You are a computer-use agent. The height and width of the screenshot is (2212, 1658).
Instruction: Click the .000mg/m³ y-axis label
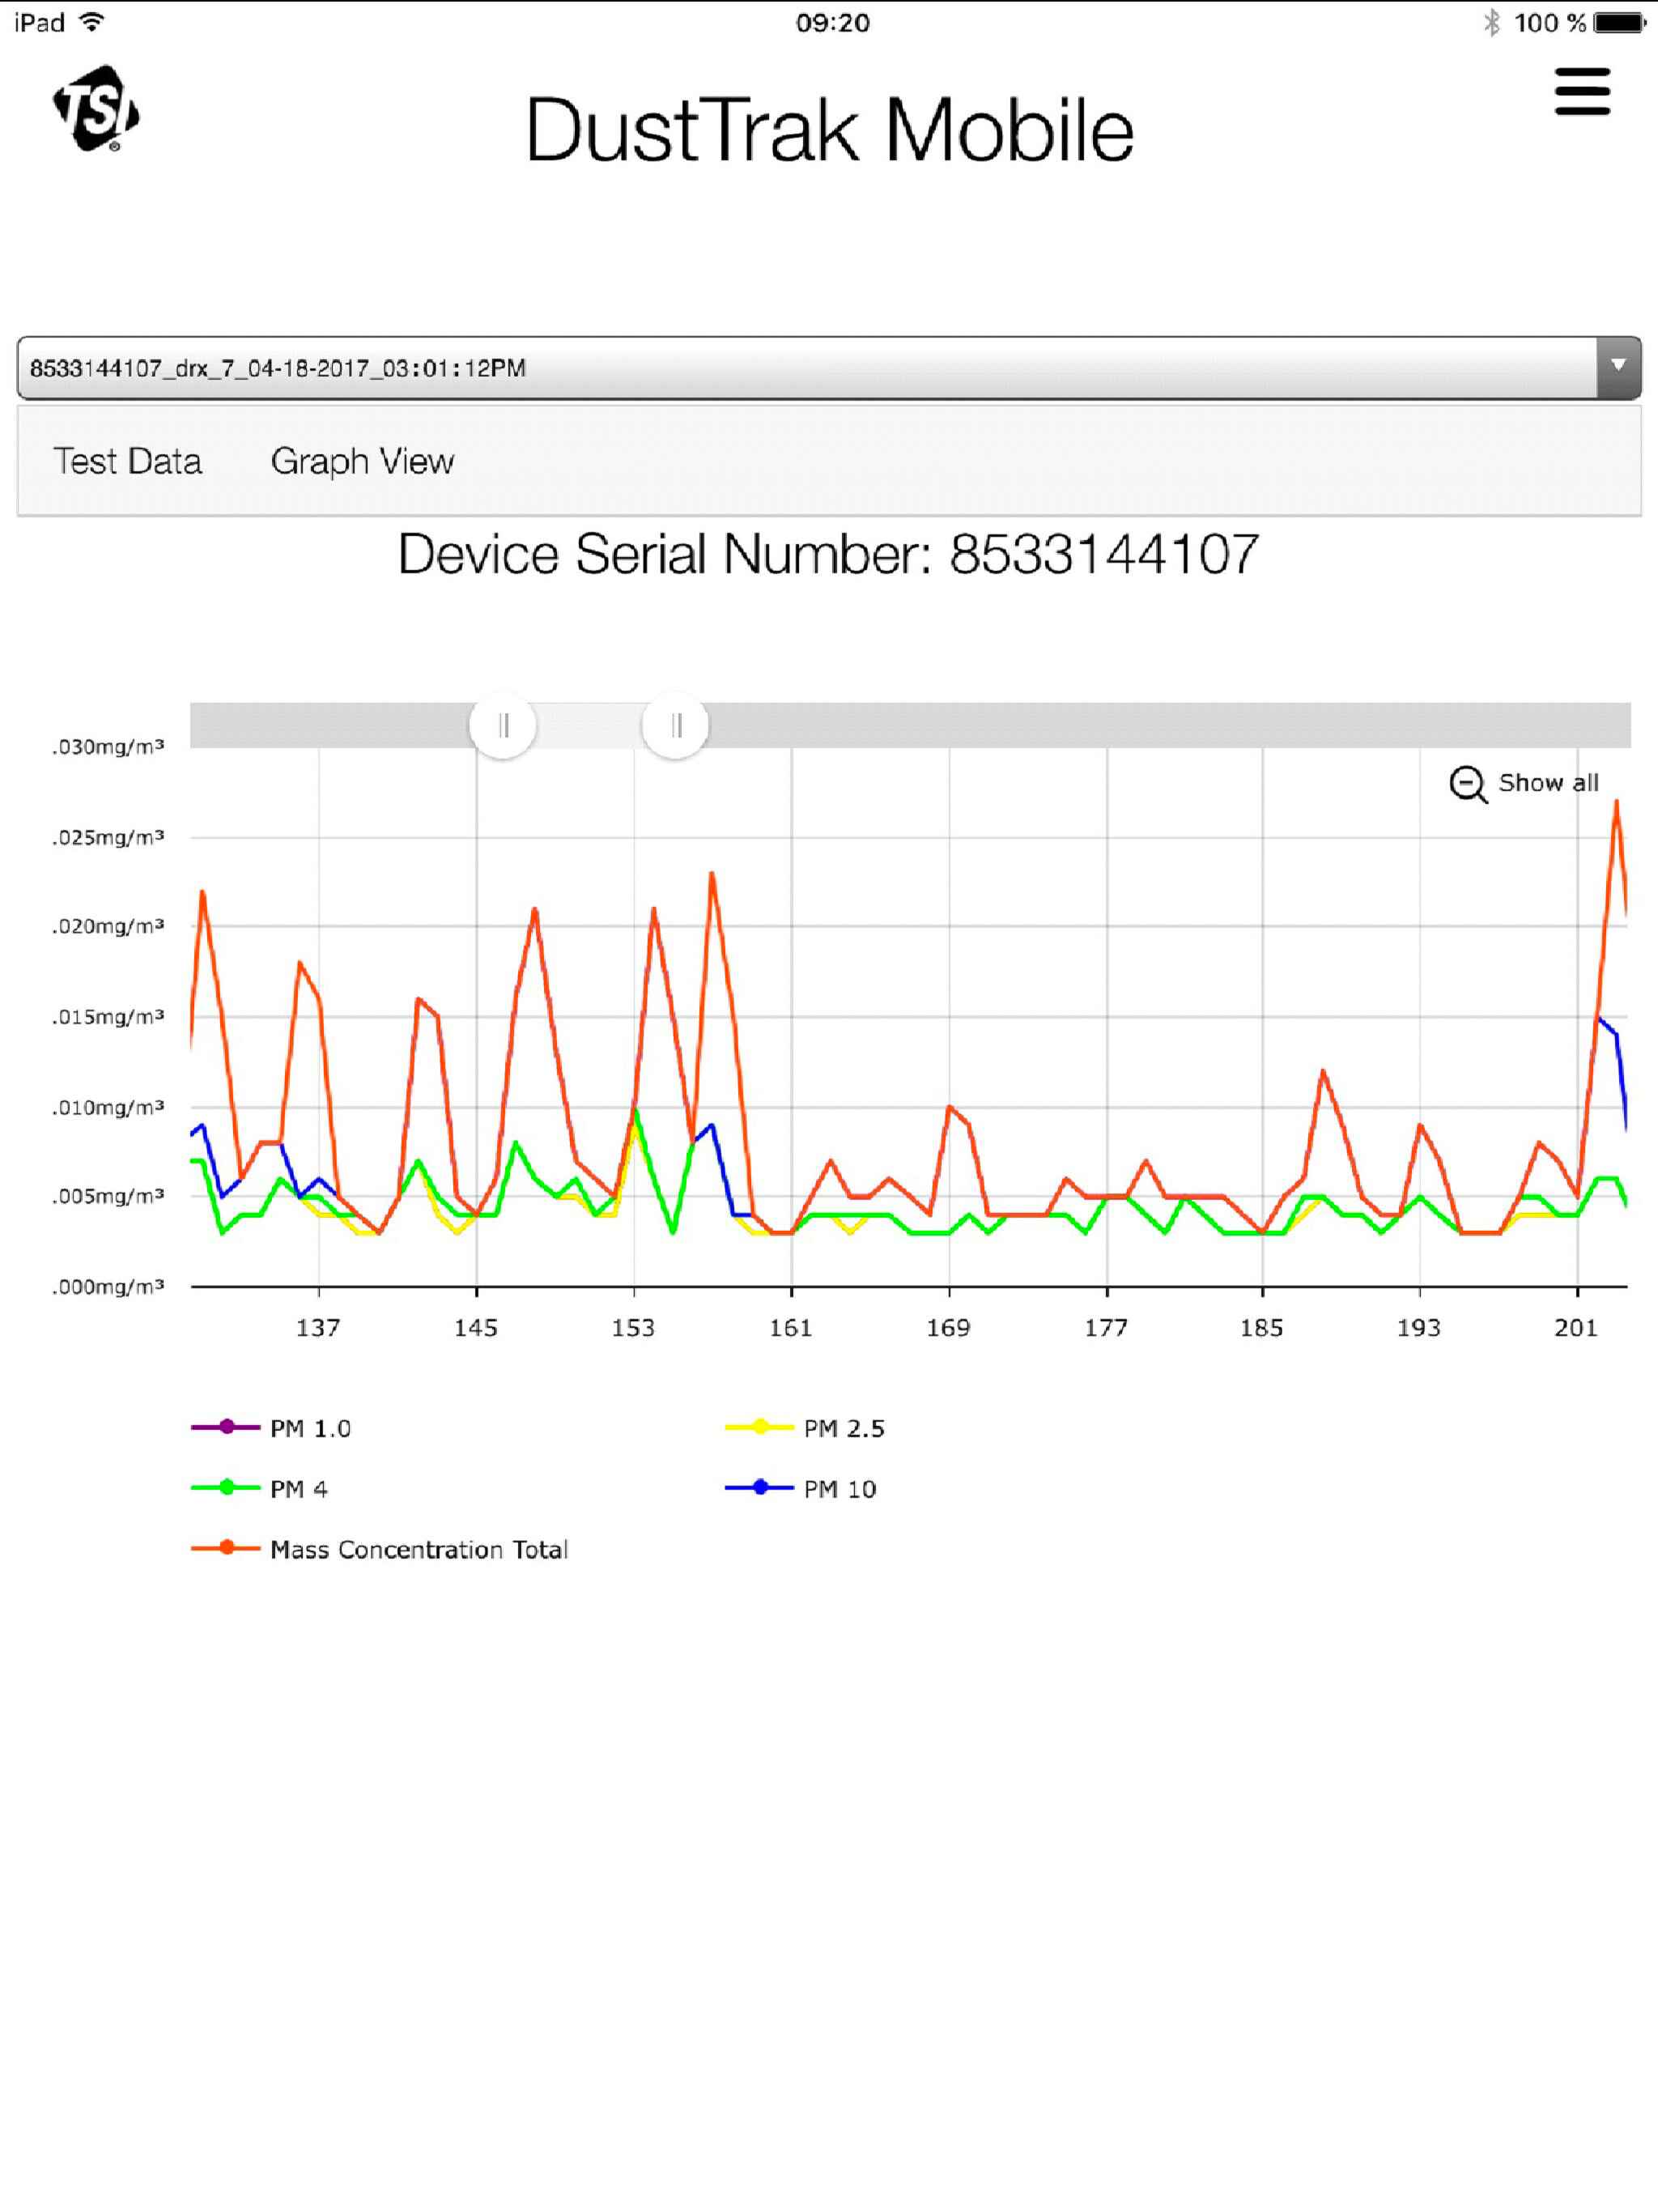[108, 1286]
